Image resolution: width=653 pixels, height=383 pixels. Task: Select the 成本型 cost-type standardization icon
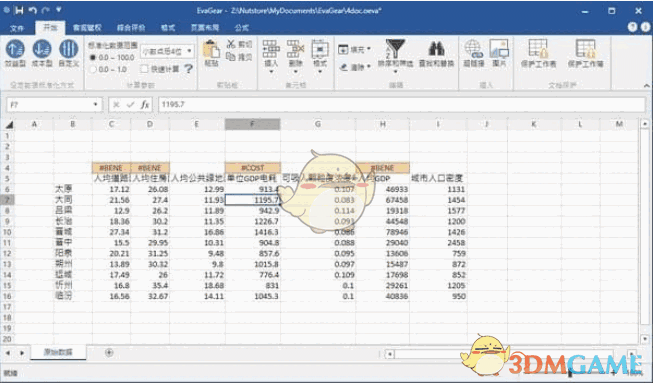click(x=42, y=49)
